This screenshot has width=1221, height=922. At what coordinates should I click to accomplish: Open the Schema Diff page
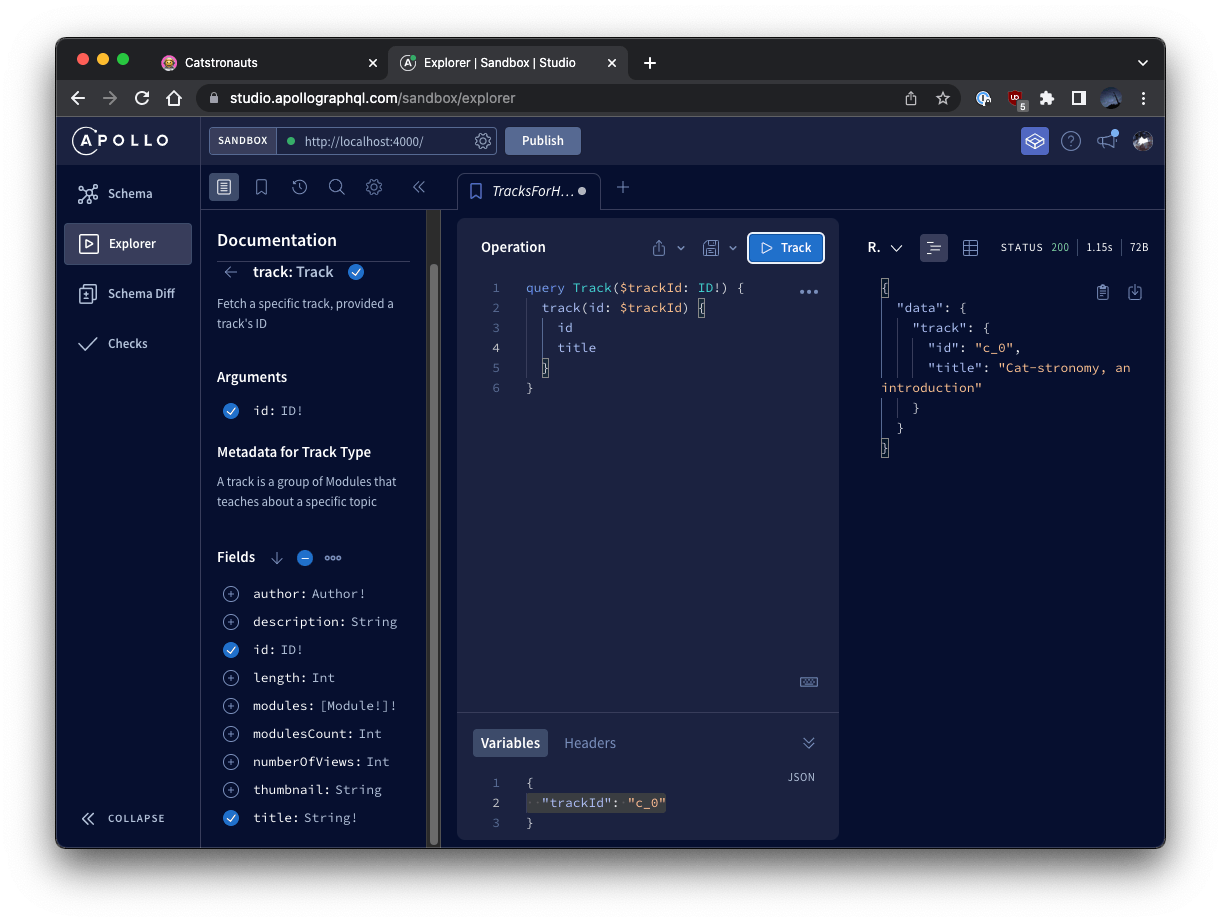pos(127,294)
